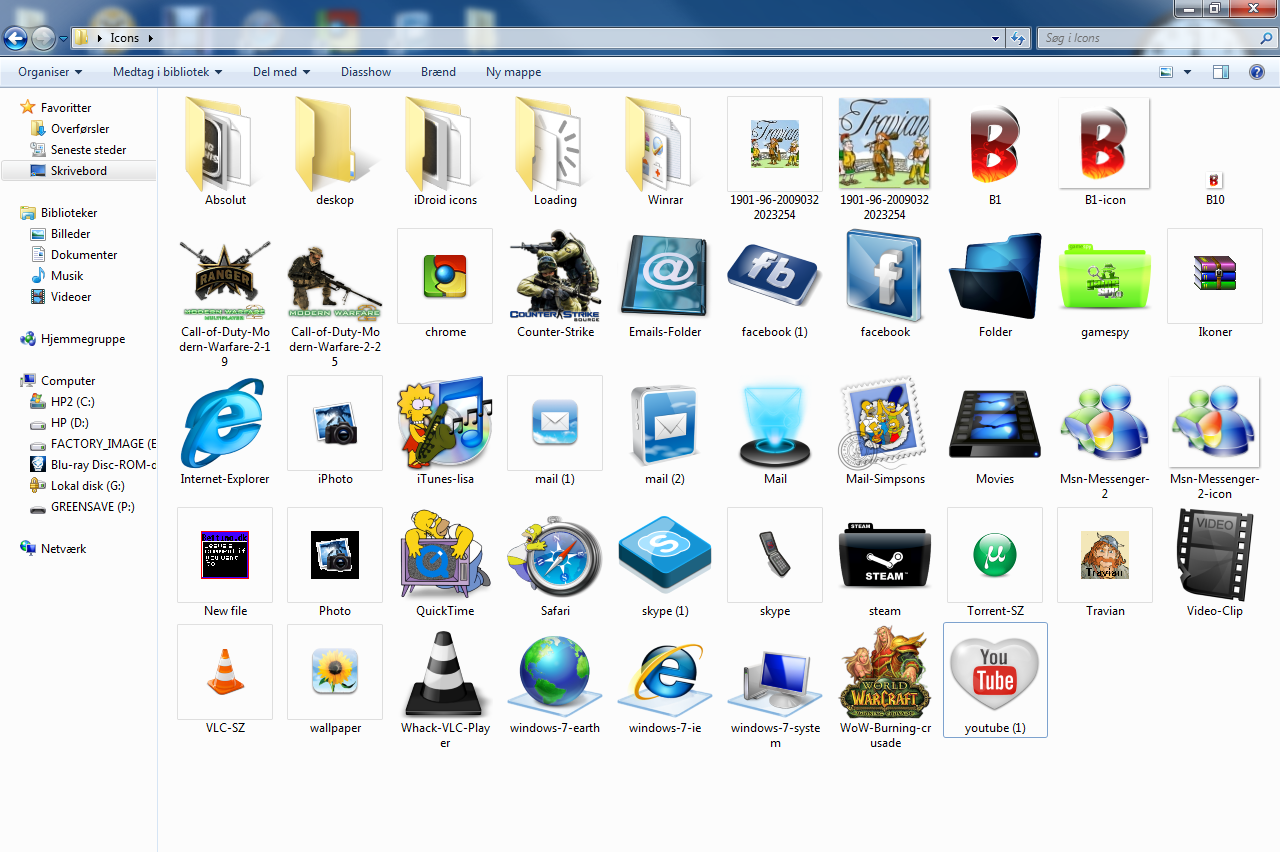1280x852 pixels.
Task: Select the Msn-Messenger-2-icon file
Action: (x=1215, y=423)
